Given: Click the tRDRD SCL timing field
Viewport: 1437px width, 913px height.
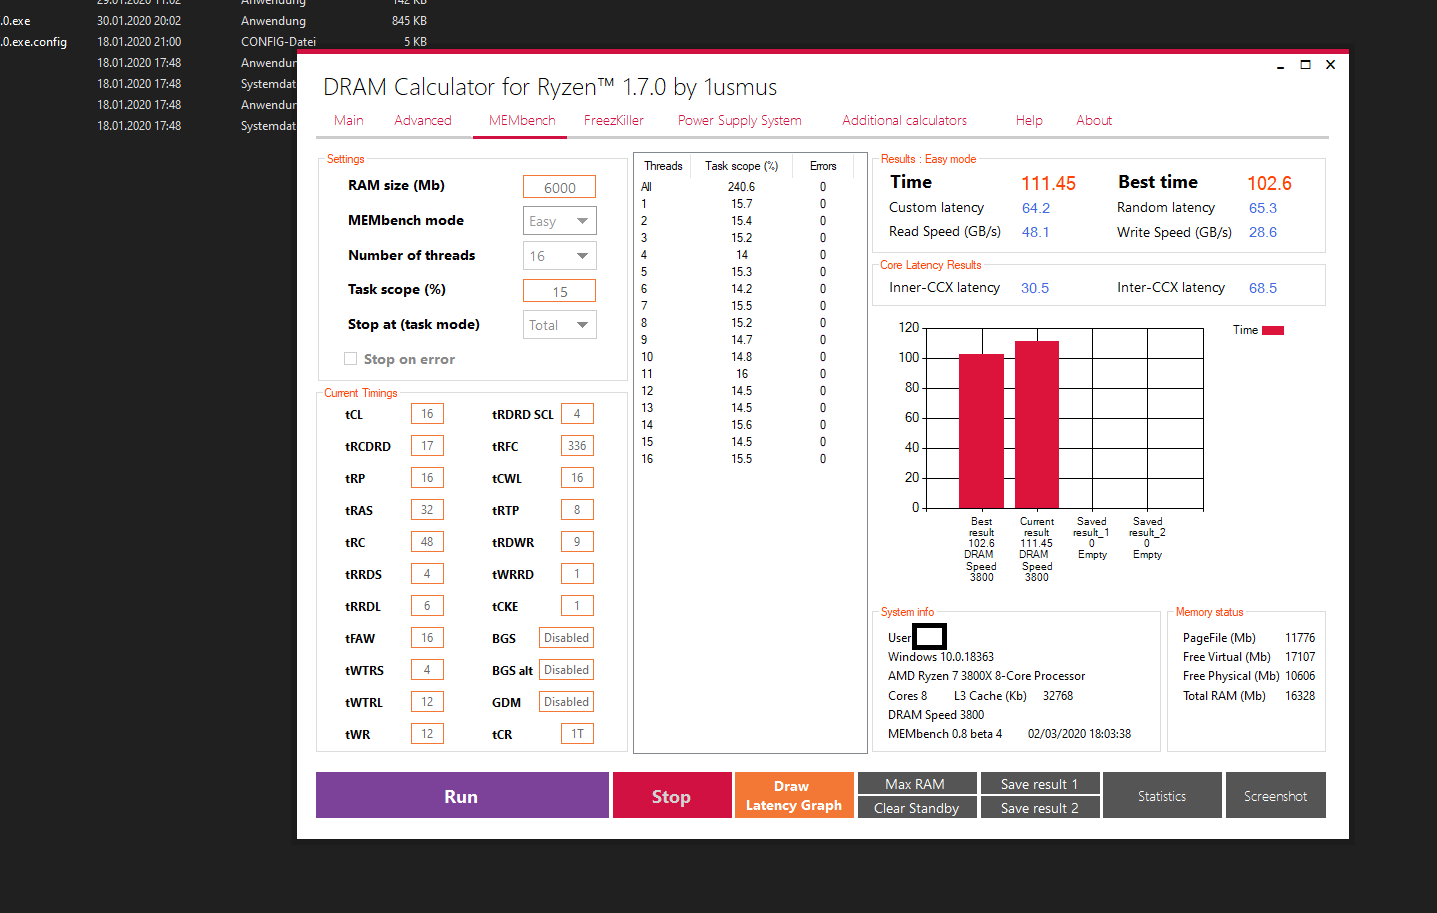Looking at the screenshot, I should (x=577, y=414).
